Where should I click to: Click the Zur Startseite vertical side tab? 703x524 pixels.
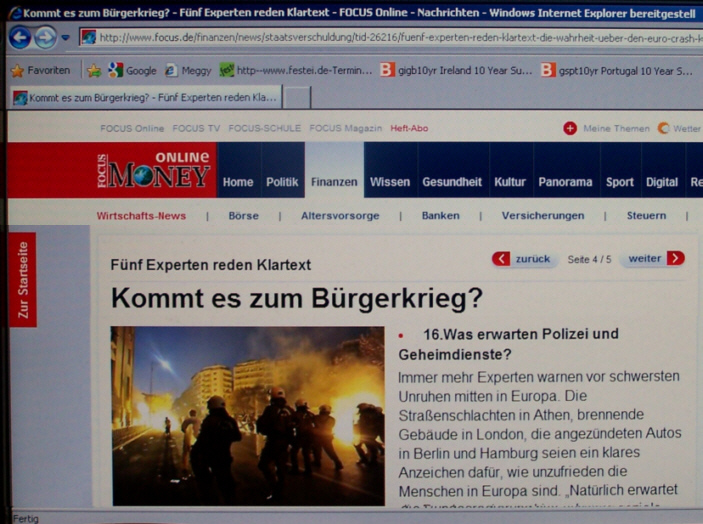22,280
